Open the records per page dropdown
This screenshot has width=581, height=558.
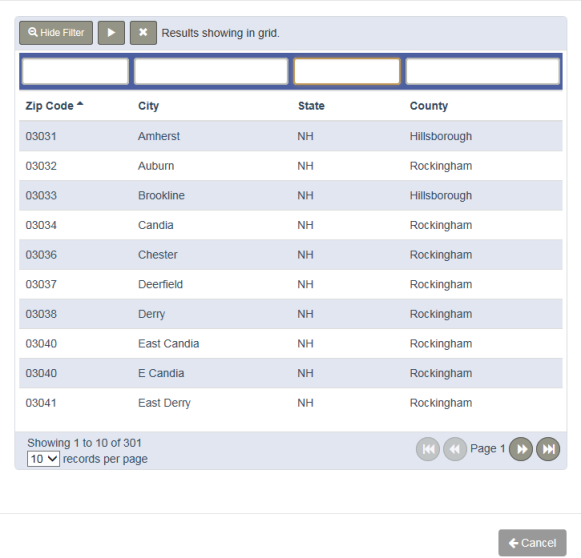click(43, 459)
